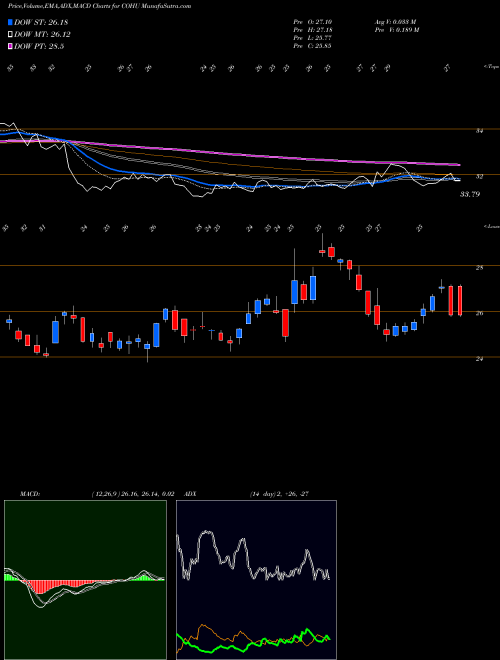Image resolution: width=500 pixels, height=660 pixels.
Task: Click the 34 label on EMA axis
Action: click(479, 131)
